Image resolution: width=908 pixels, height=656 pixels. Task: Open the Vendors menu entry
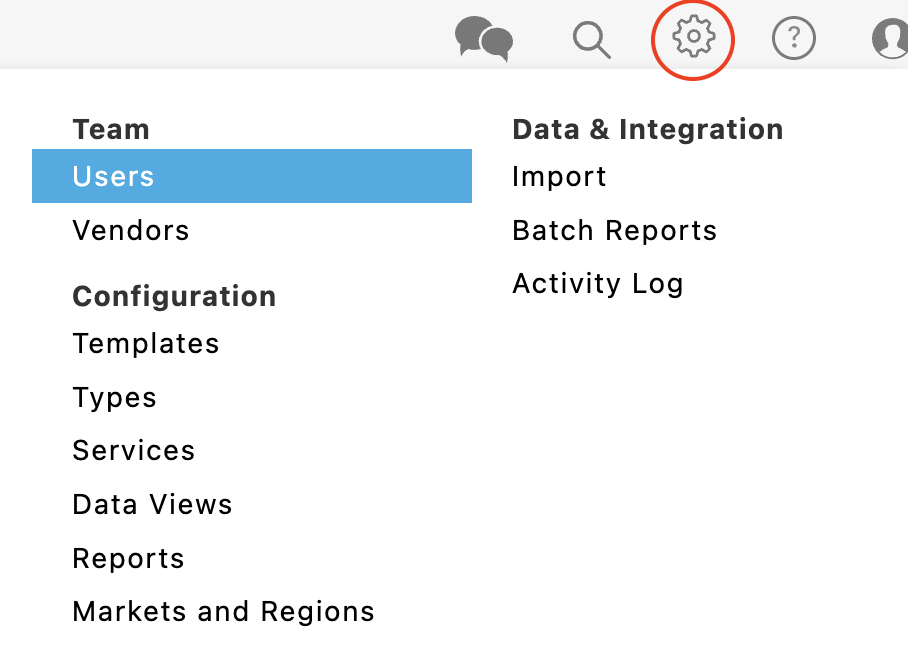[x=131, y=230]
